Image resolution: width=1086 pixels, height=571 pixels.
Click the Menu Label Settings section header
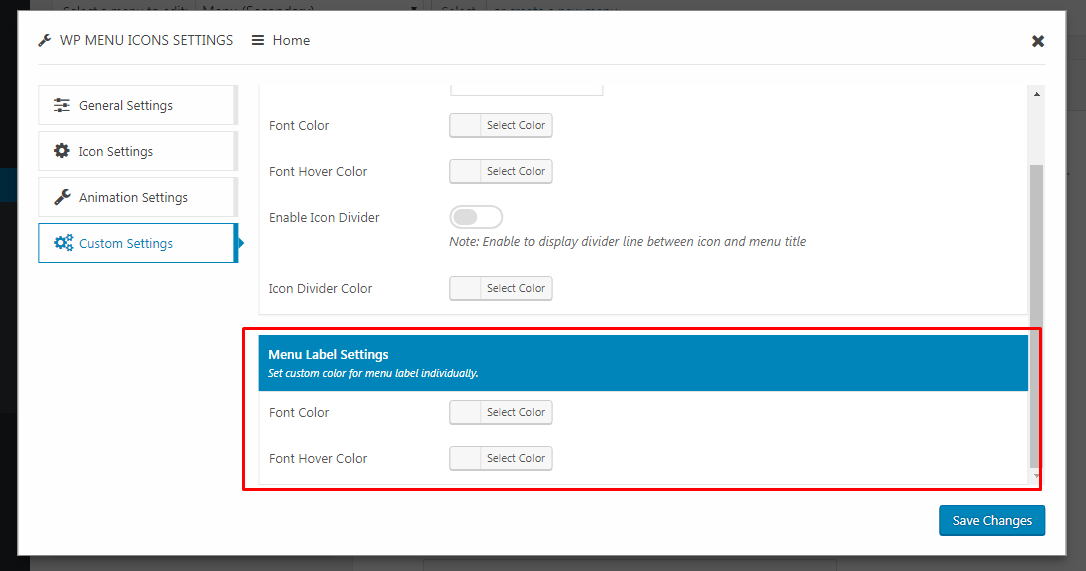[x=643, y=362]
